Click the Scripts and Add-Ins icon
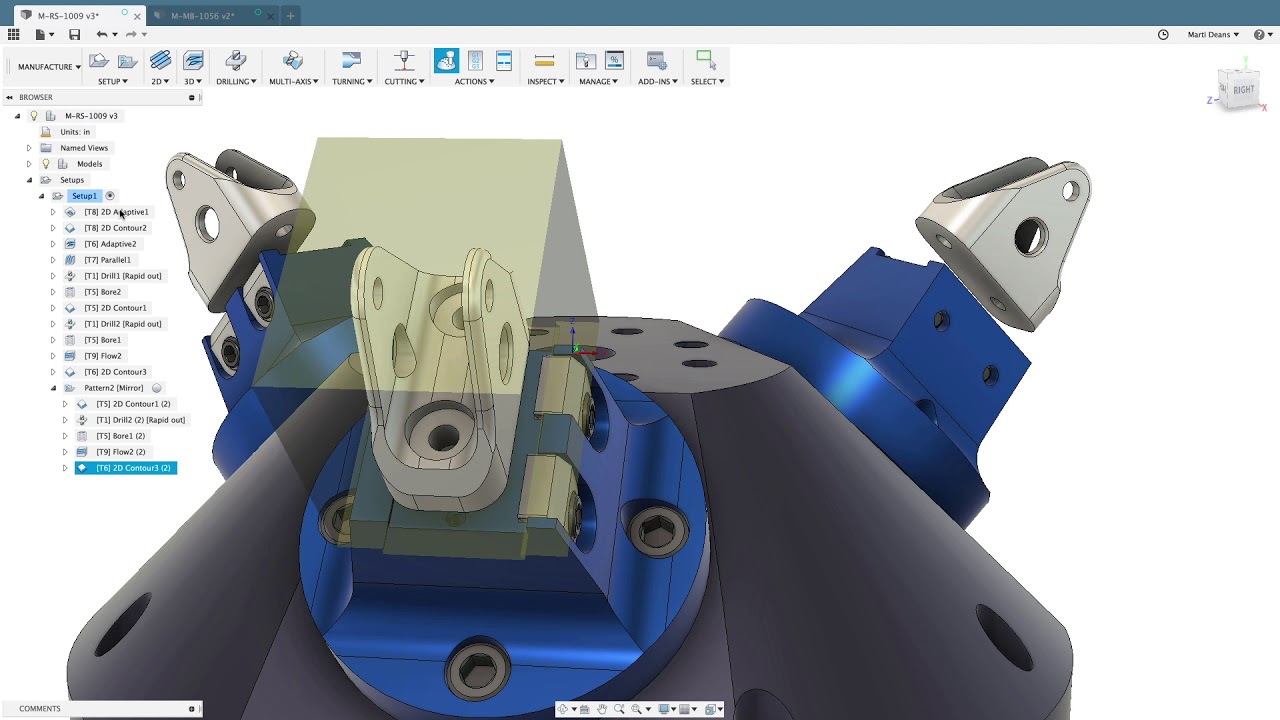Screen dimensions: 1280x720 tap(657, 61)
